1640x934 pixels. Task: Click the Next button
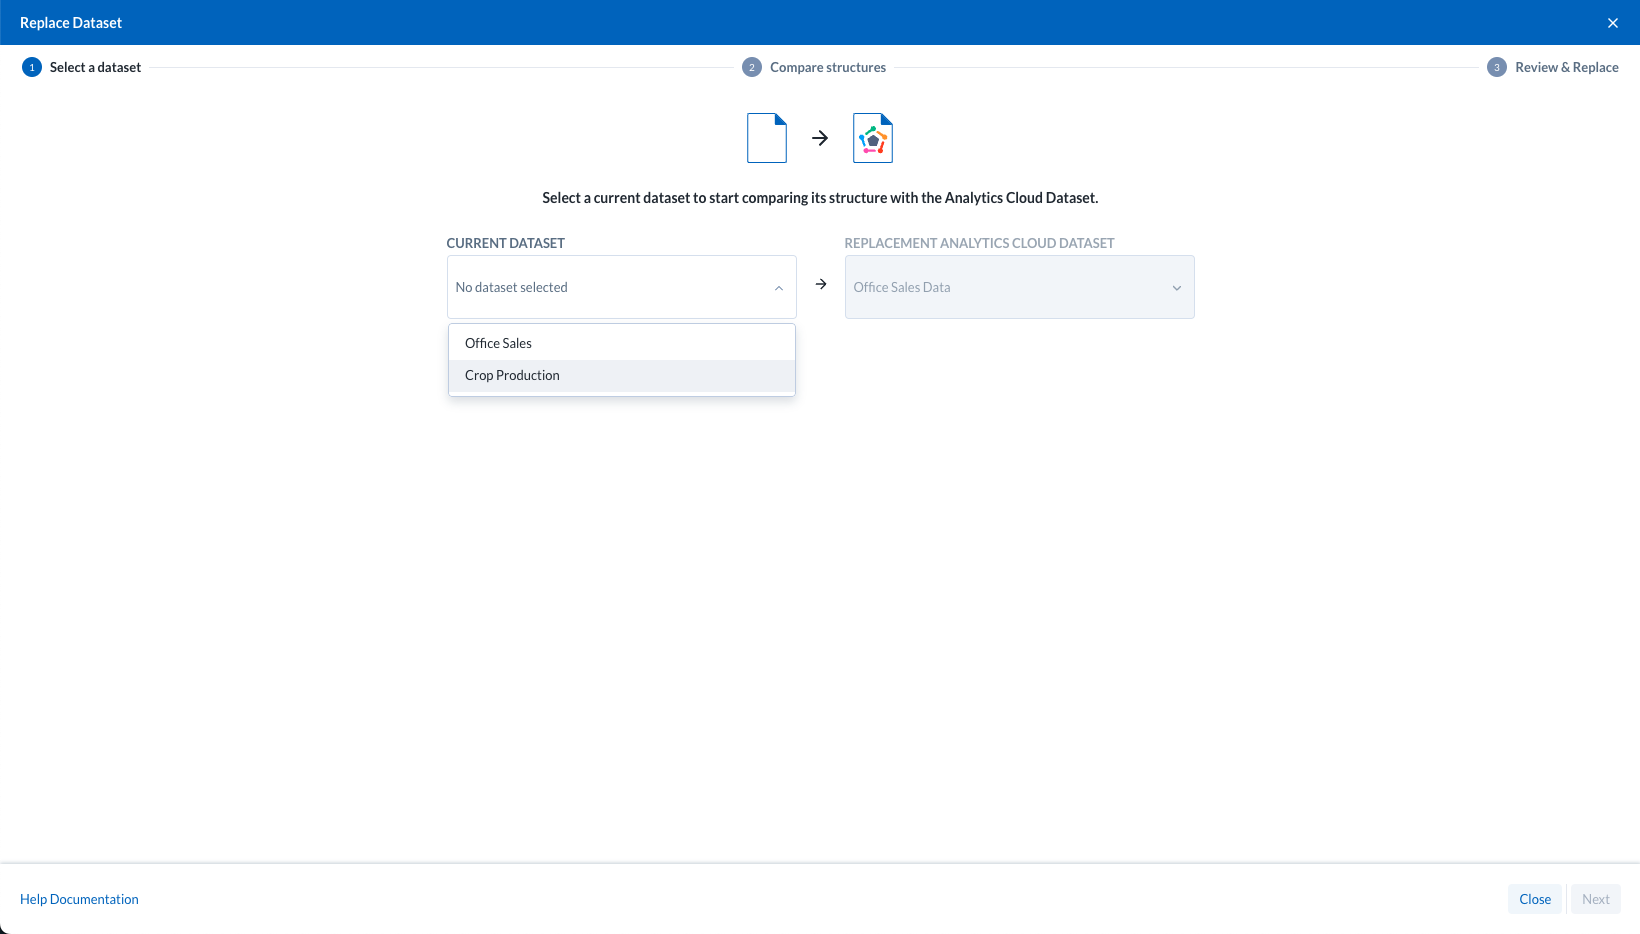[1595, 899]
